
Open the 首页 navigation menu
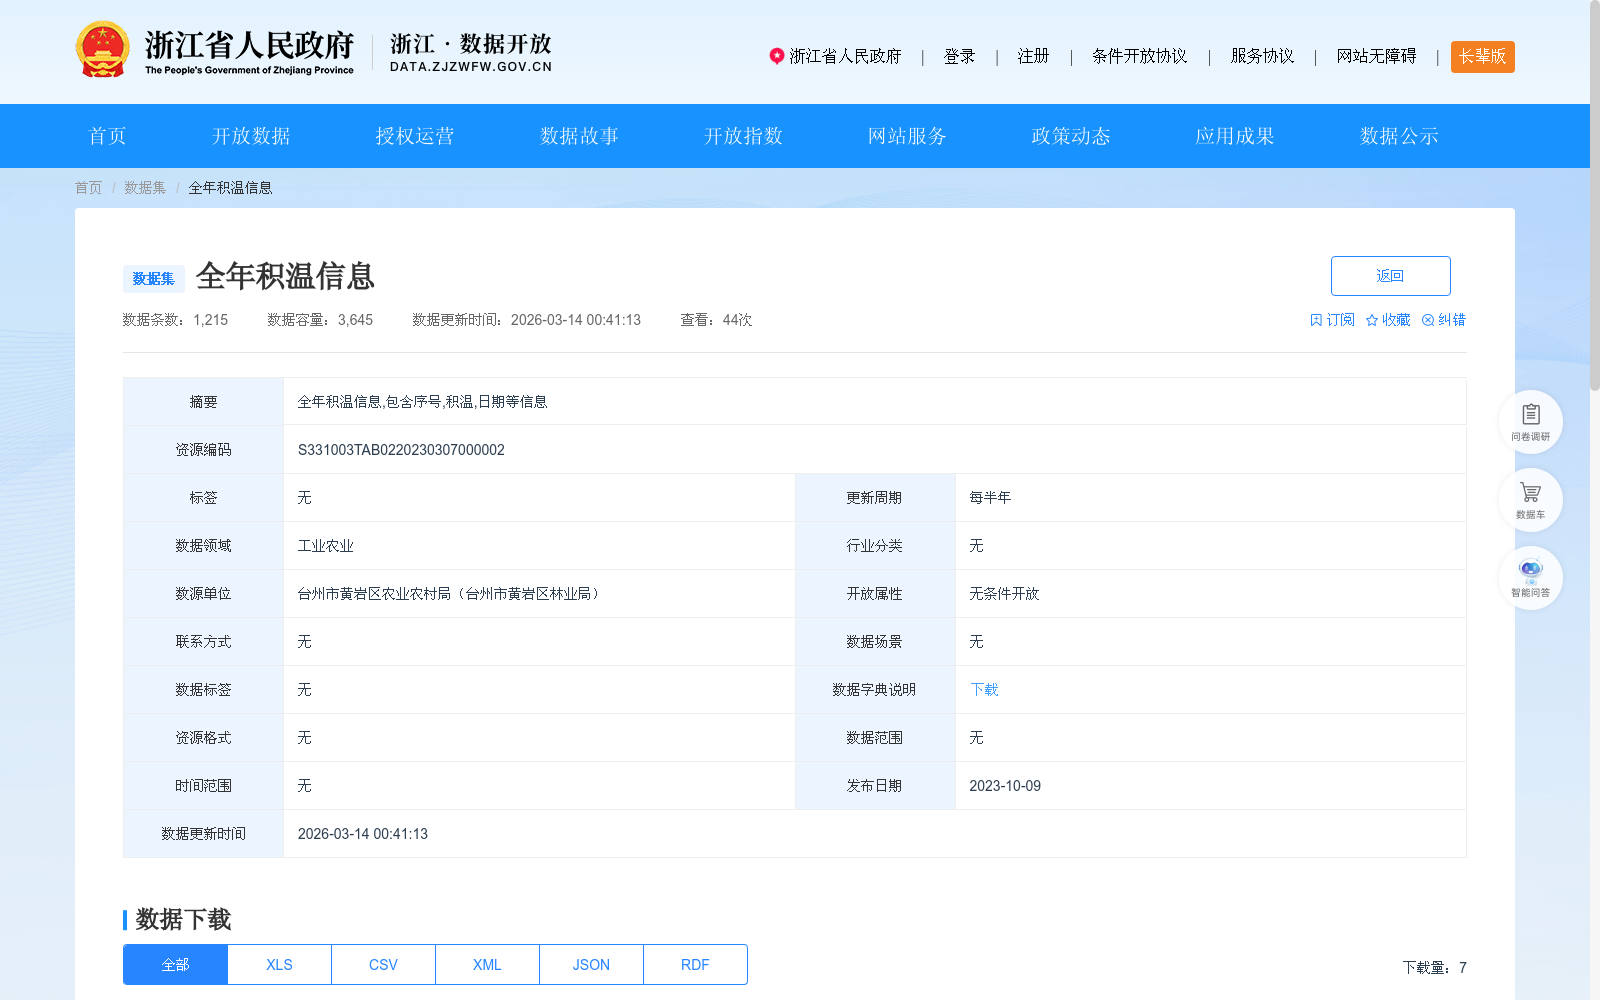pos(108,136)
